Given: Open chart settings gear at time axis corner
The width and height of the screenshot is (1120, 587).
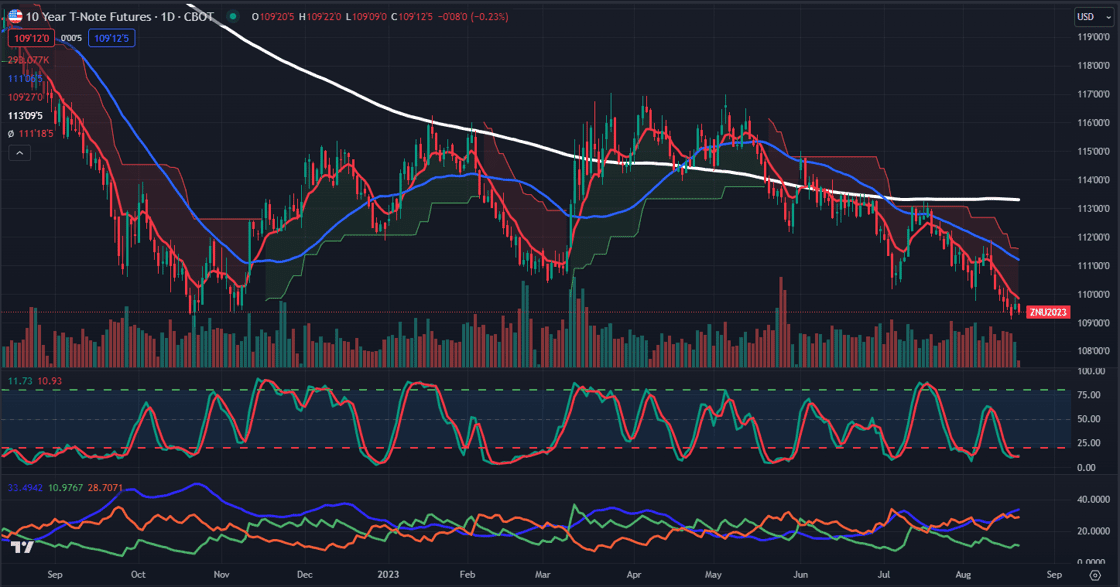Looking at the screenshot, I should (1095, 575).
